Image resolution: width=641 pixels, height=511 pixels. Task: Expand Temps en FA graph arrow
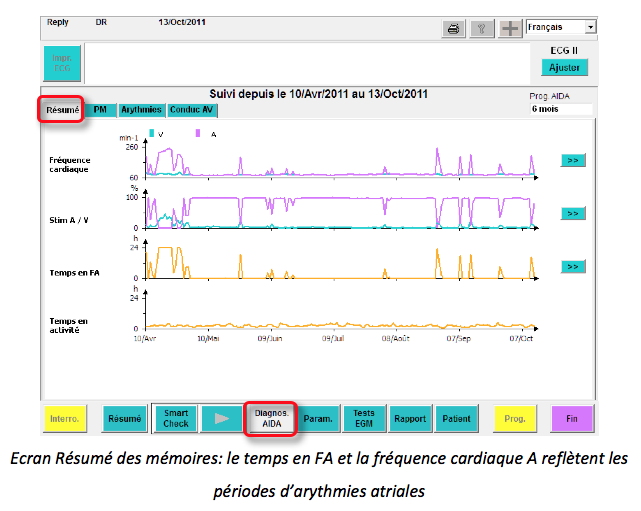(x=573, y=267)
